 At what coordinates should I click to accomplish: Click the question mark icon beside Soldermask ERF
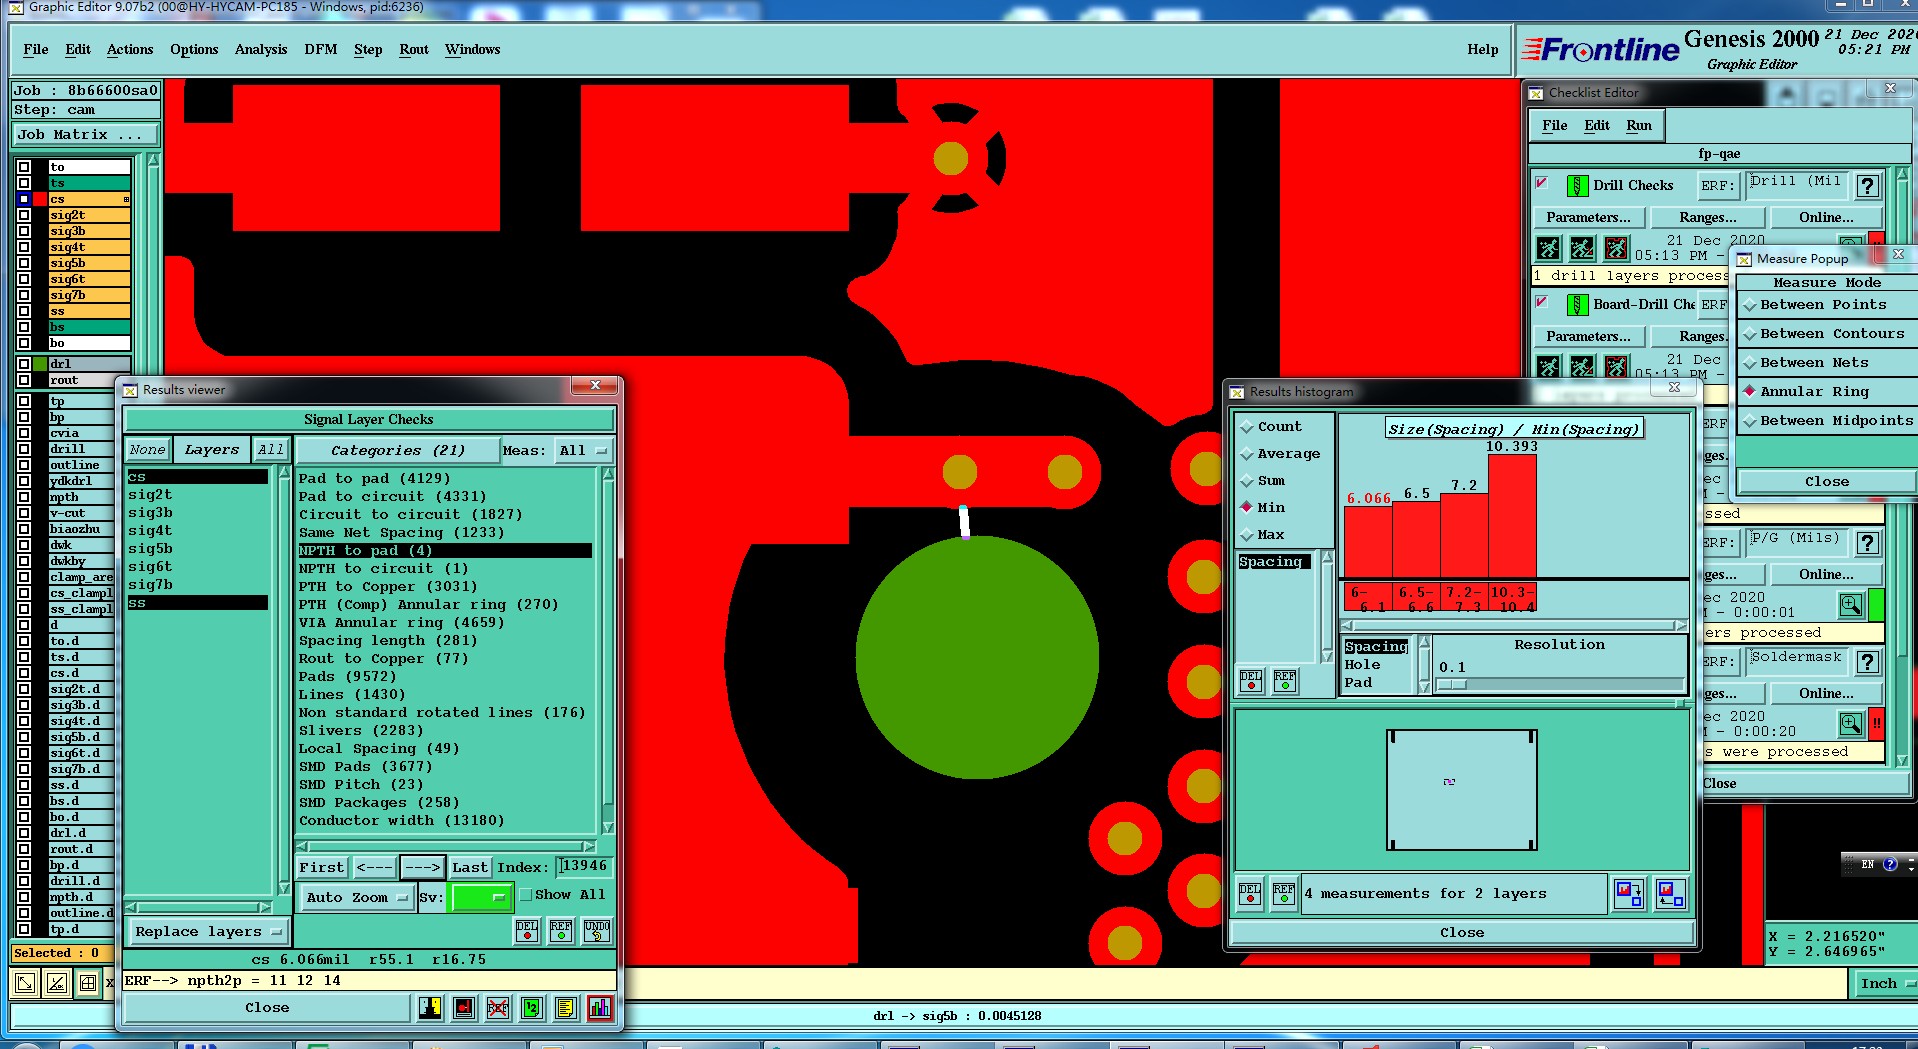click(1867, 662)
